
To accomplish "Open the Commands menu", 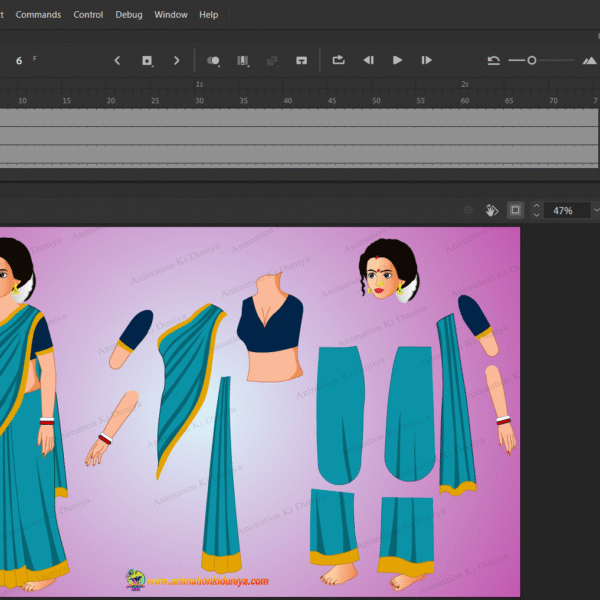I will pos(38,15).
